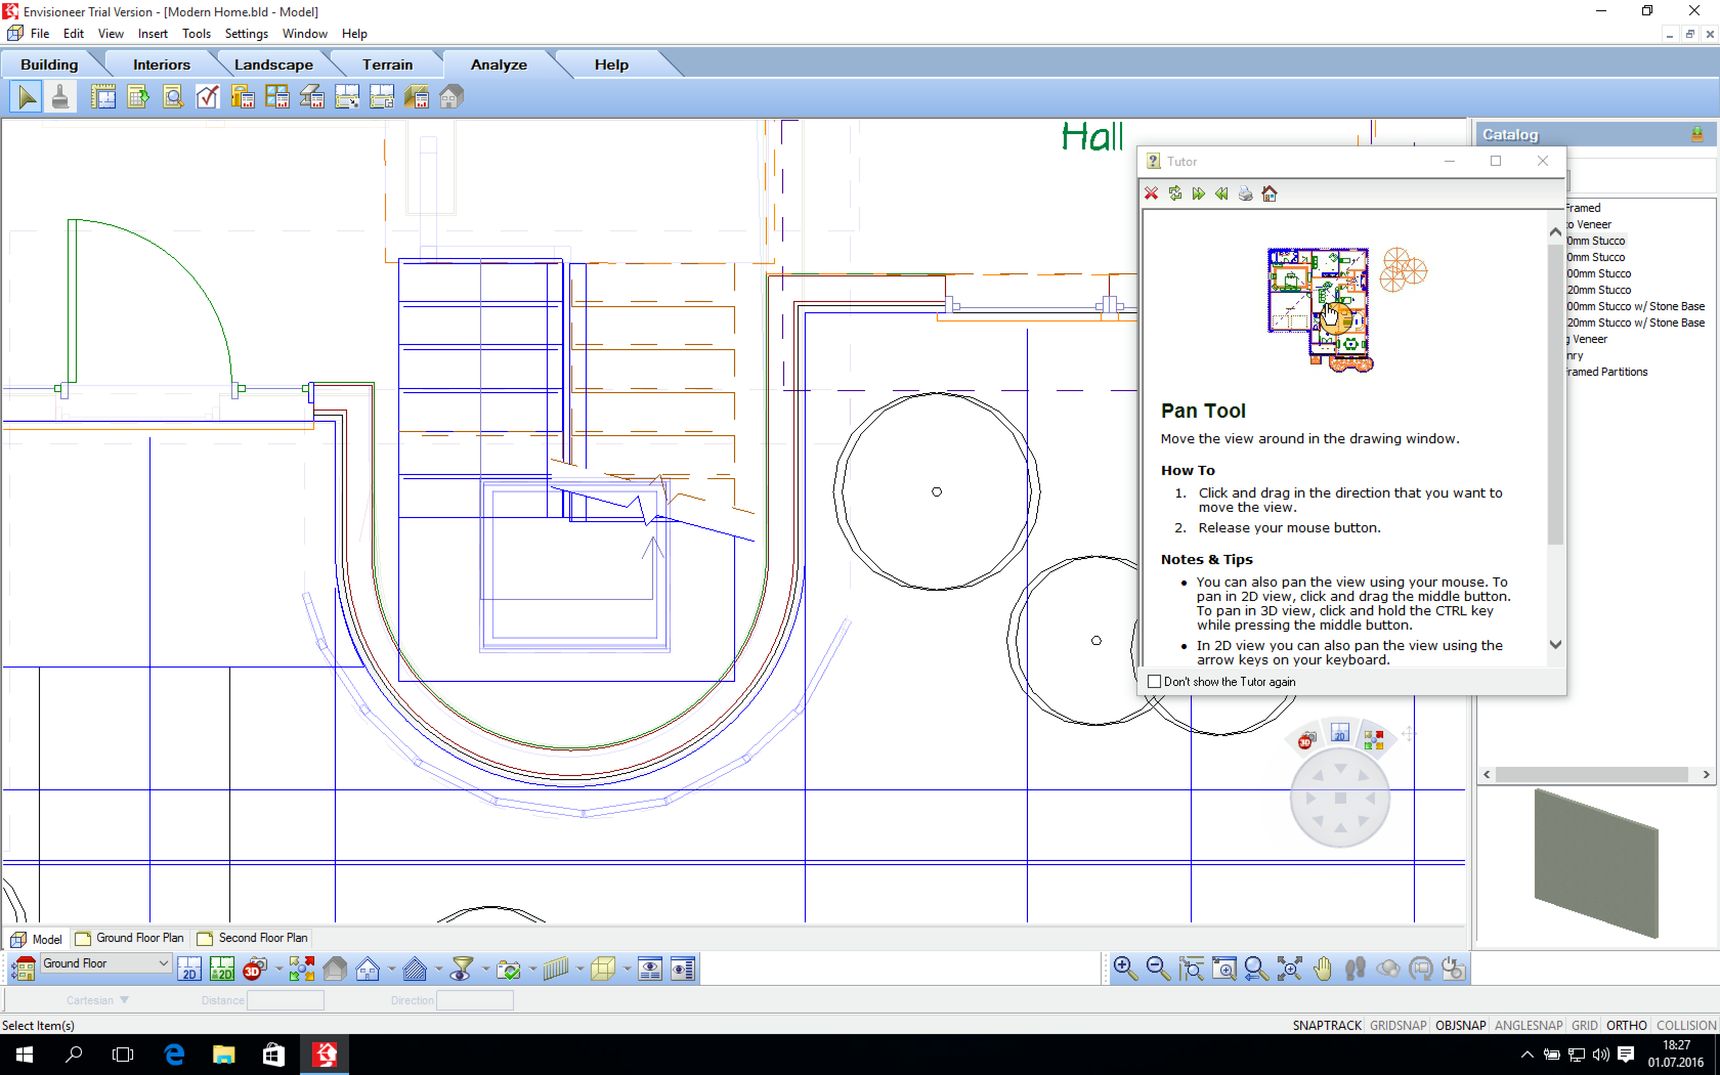Open the Building tab
The width and height of the screenshot is (1720, 1075).
click(x=49, y=64)
